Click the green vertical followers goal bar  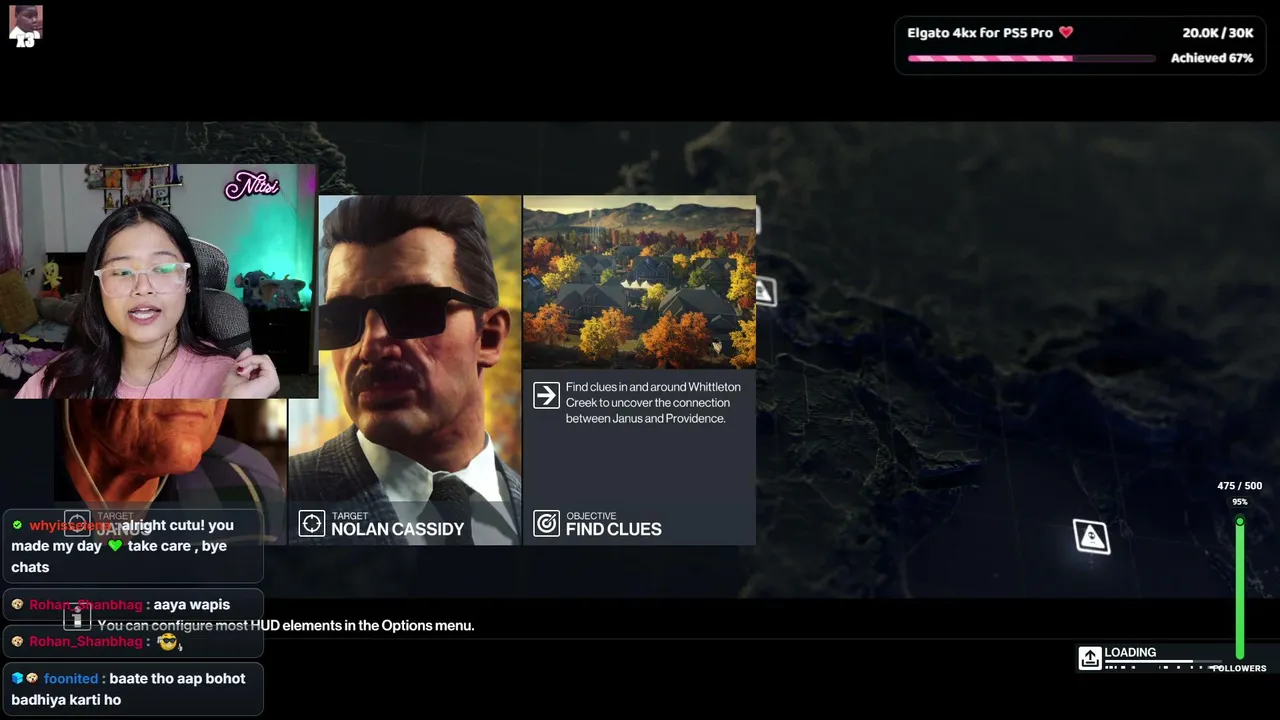coord(1240,588)
